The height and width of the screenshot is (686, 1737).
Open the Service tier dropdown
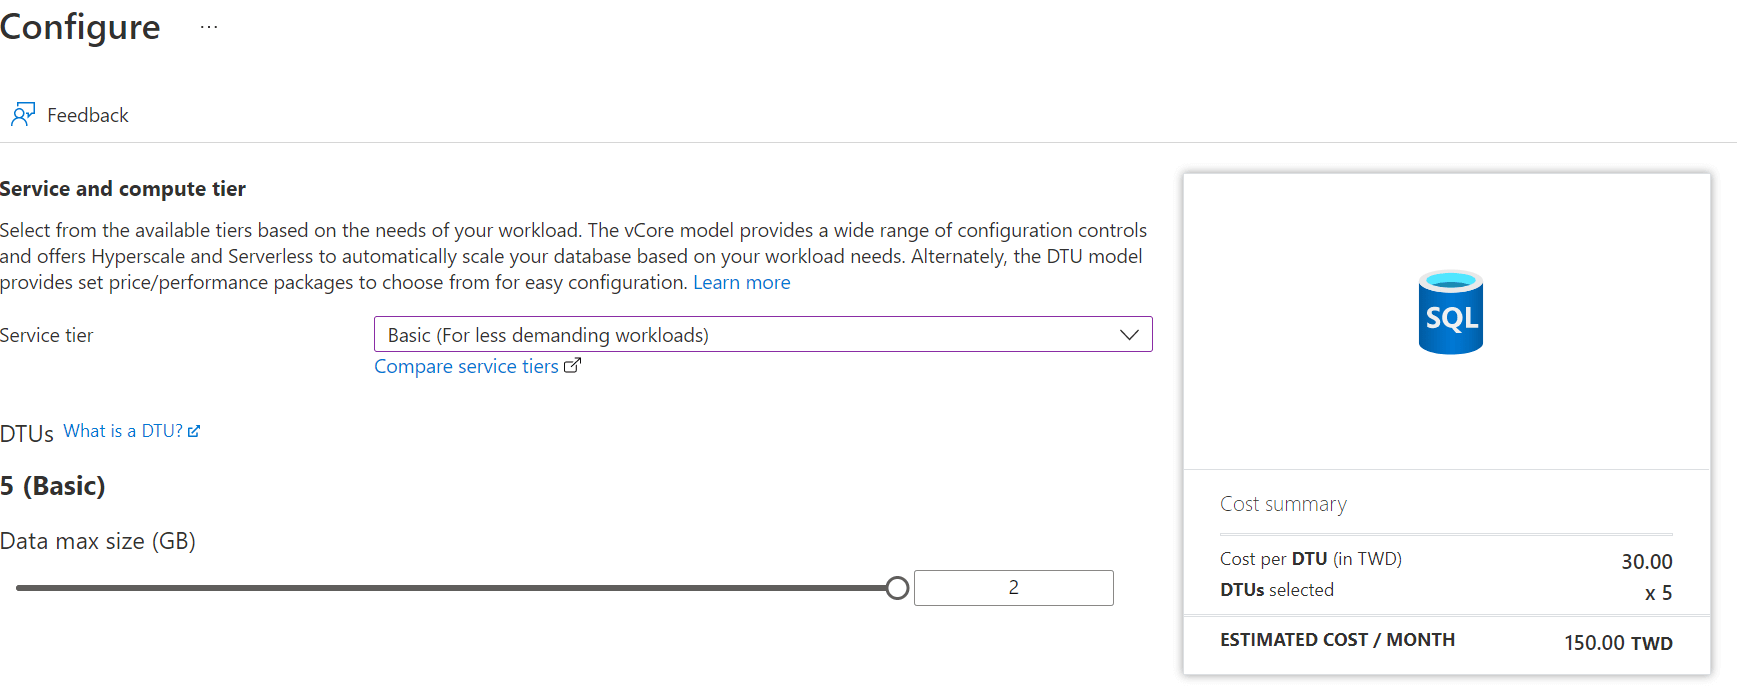[x=750, y=334]
